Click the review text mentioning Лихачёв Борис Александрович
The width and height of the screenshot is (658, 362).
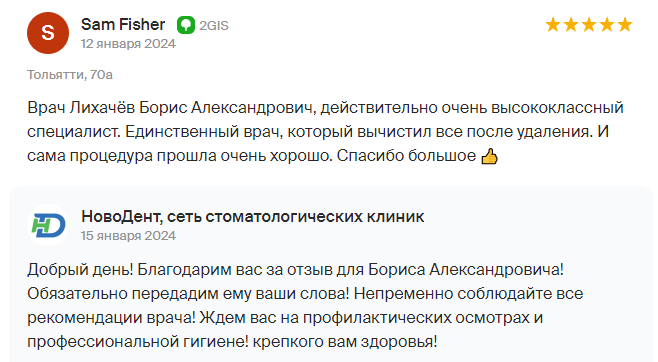[325, 132]
